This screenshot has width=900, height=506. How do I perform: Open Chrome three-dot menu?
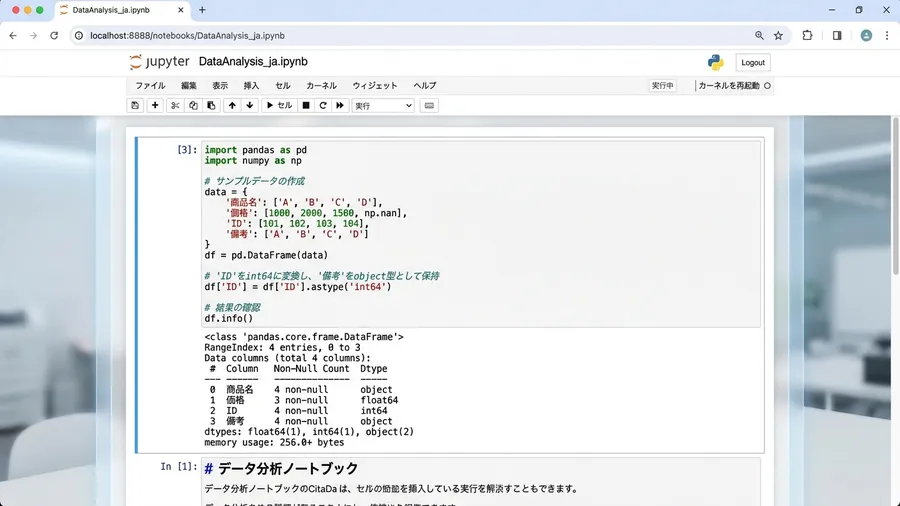click(x=887, y=36)
